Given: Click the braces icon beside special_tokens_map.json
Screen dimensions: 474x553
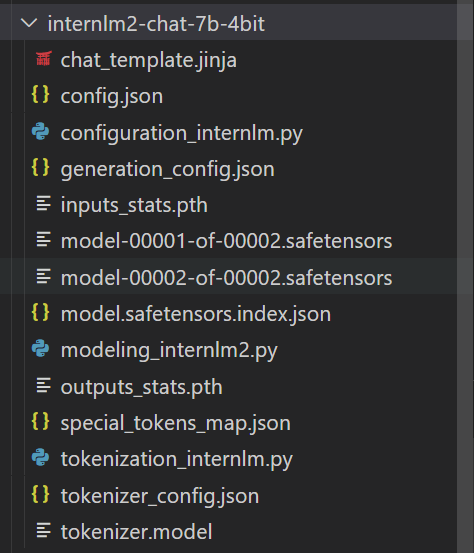Looking at the screenshot, I should 41,421.
